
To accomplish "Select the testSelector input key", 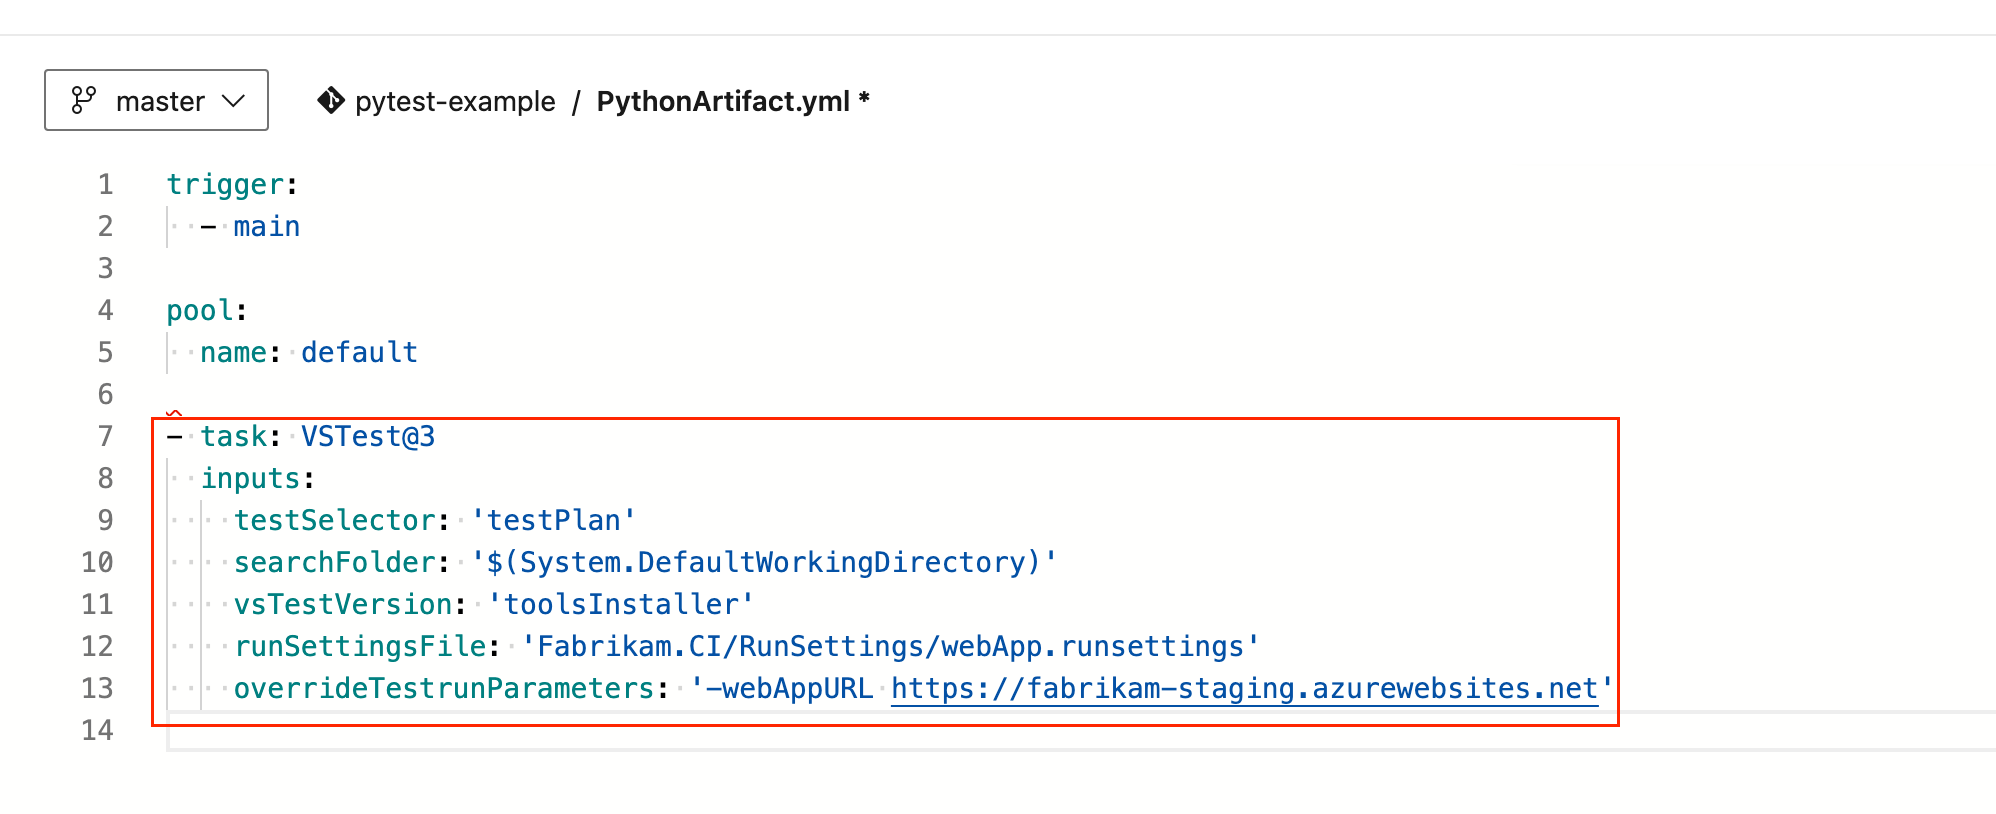I will 333,519.
